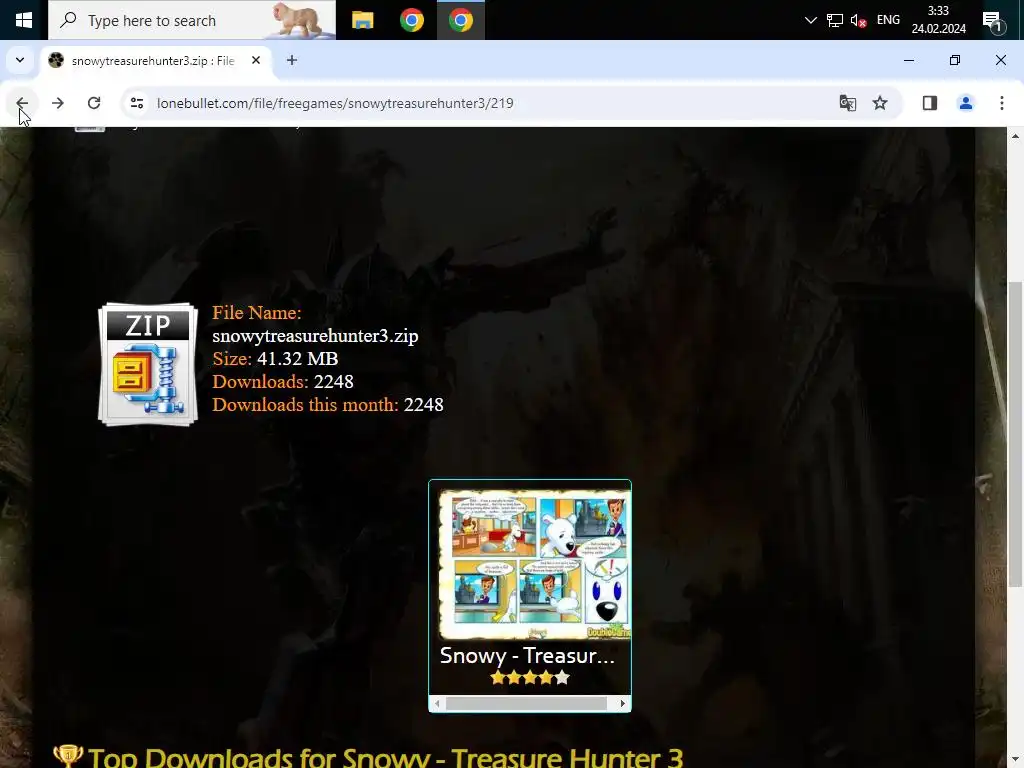Click the carousel horizontal scrollbar thumb

coord(526,703)
